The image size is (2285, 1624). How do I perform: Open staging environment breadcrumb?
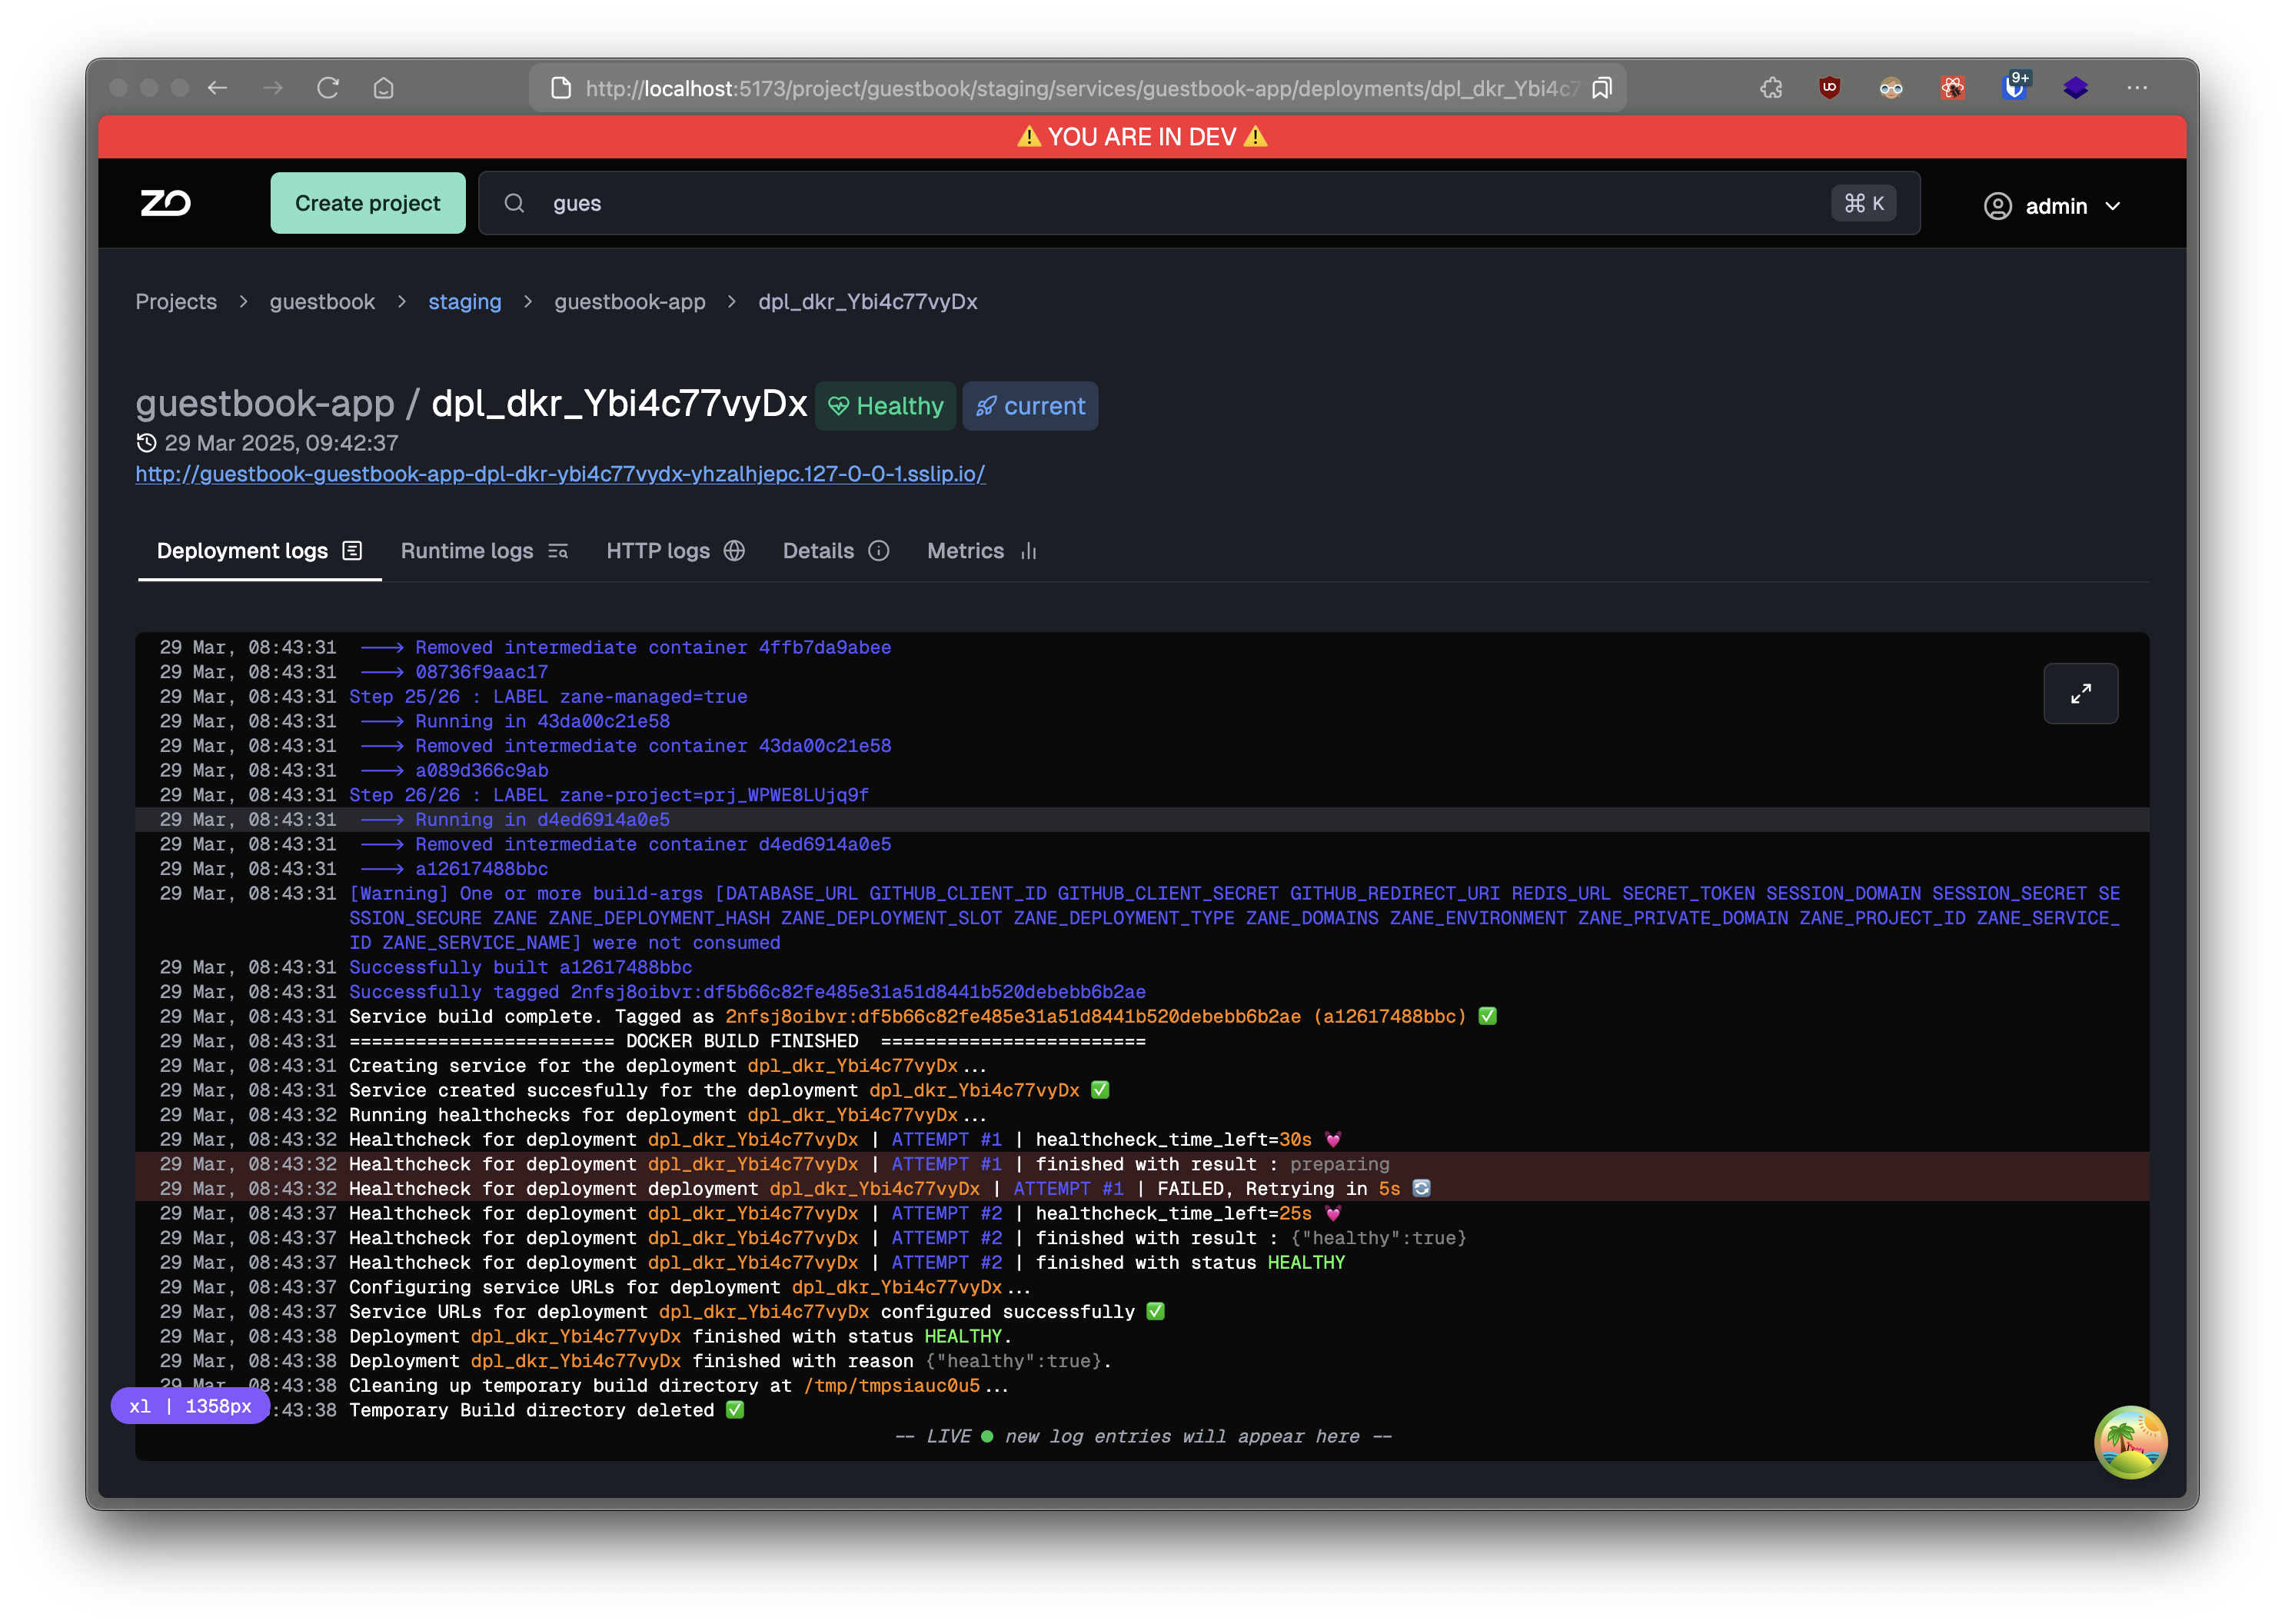click(464, 301)
